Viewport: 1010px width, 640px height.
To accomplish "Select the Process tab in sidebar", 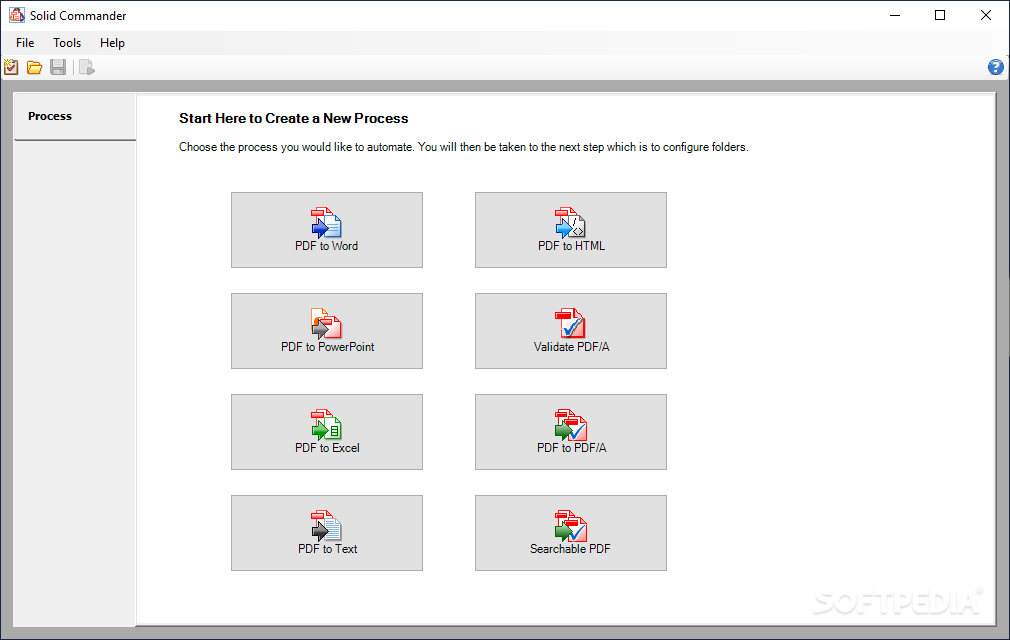I will point(75,117).
